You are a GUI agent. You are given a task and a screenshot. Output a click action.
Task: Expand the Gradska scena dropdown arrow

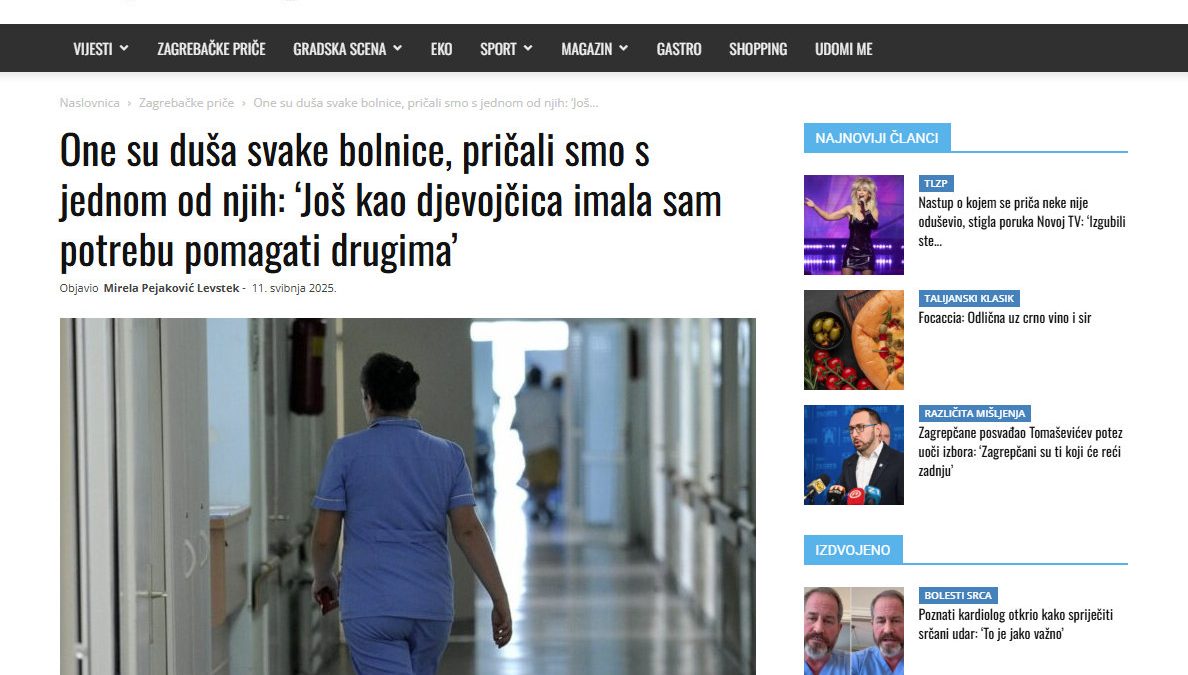pyautogui.click(x=397, y=48)
